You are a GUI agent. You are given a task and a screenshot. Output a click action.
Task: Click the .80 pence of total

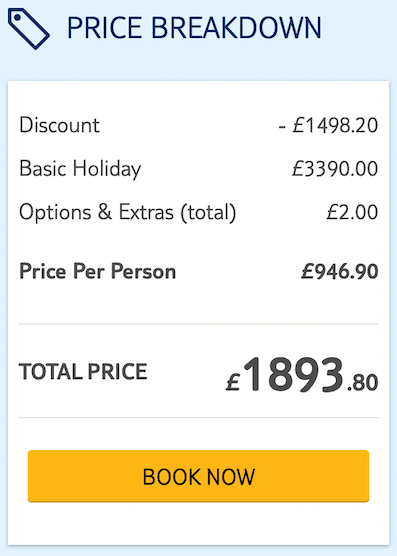(x=362, y=383)
